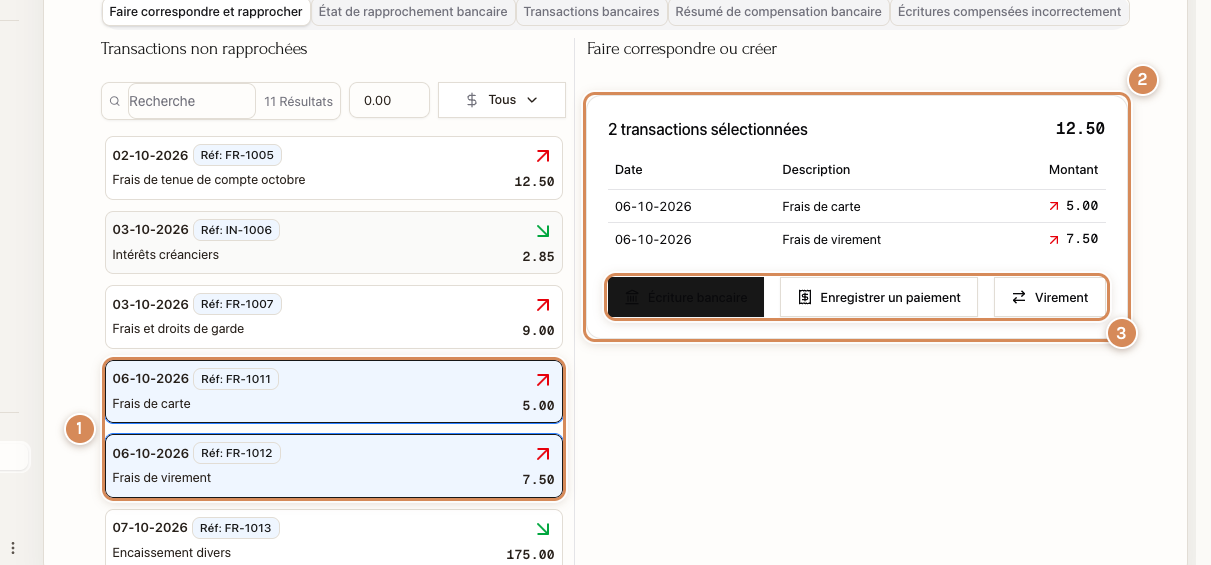Click the Réf: FR-1007 badge

pyautogui.click(x=237, y=304)
